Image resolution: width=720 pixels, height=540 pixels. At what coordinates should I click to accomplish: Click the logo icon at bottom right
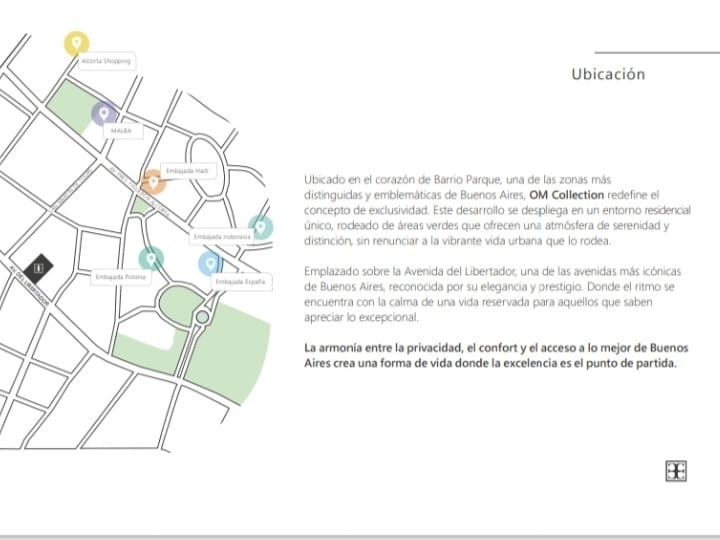point(676,471)
